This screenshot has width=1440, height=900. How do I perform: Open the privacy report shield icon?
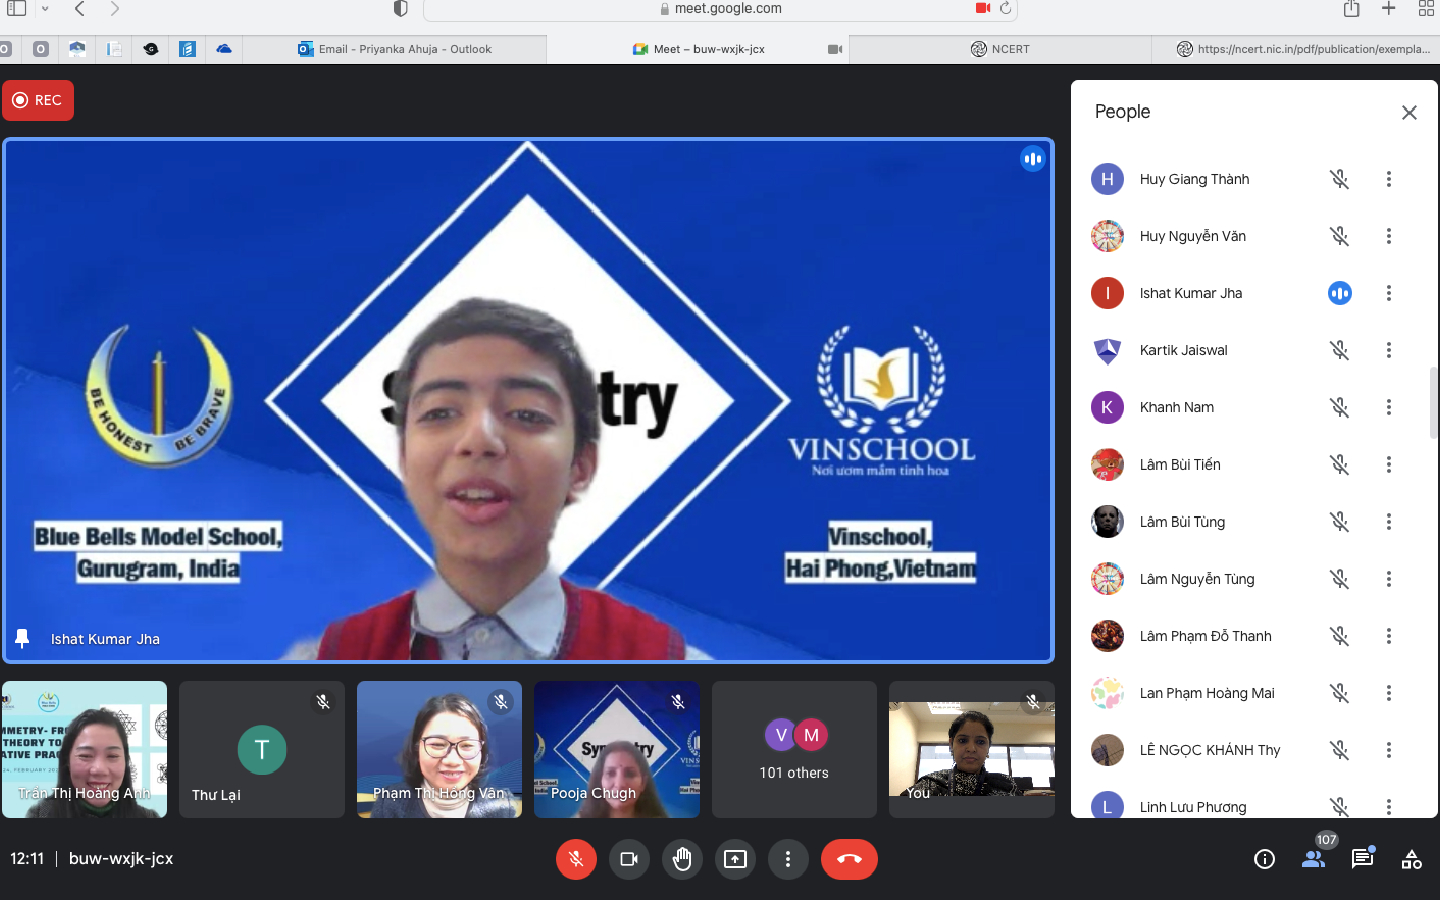pyautogui.click(x=401, y=9)
